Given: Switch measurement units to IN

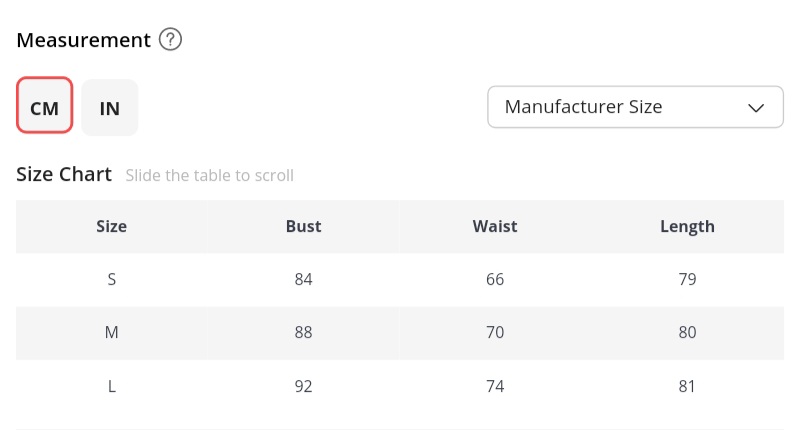Looking at the screenshot, I should pyautogui.click(x=110, y=107).
